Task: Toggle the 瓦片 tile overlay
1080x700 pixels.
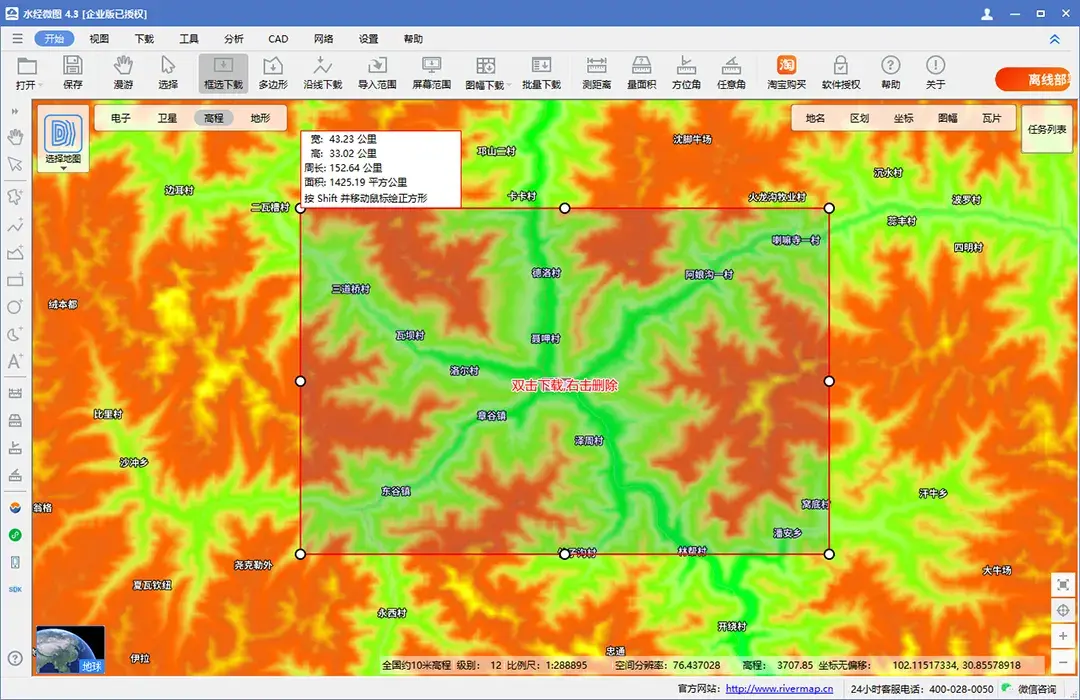Action: point(992,119)
